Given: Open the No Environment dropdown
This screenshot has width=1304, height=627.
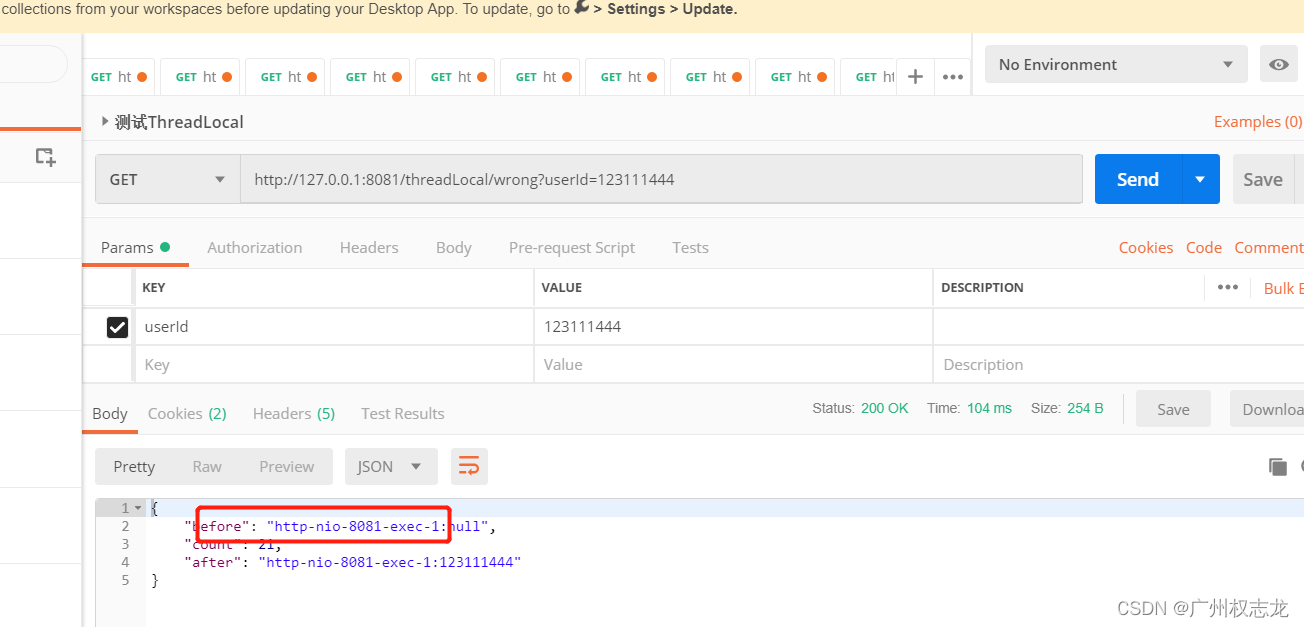Looking at the screenshot, I should [1114, 64].
